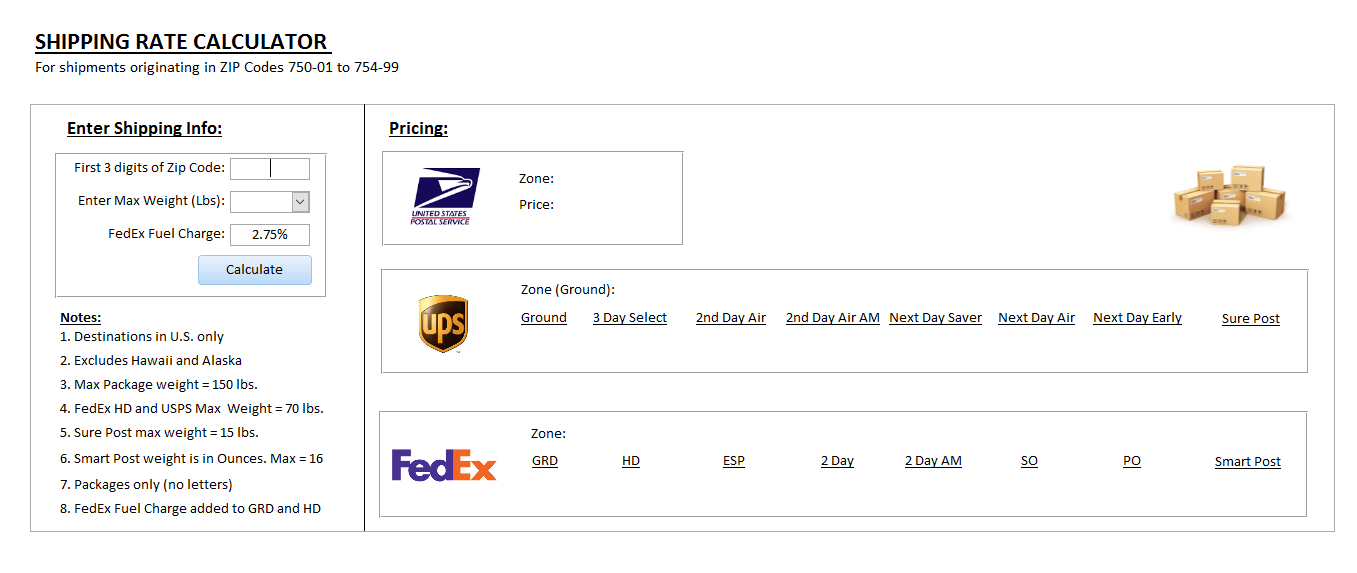Screen dimensions: 1357x573
Task: Click the FedEx 2 Day AM header
Action: pyautogui.click(x=933, y=461)
